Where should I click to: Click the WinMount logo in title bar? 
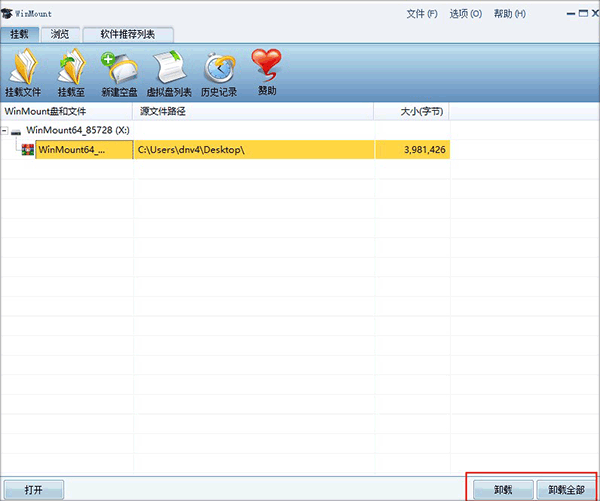(x=7, y=13)
